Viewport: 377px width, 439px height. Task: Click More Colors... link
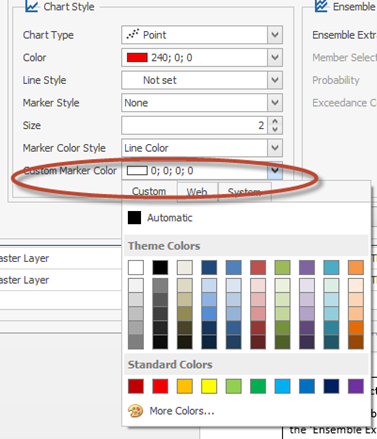click(182, 411)
